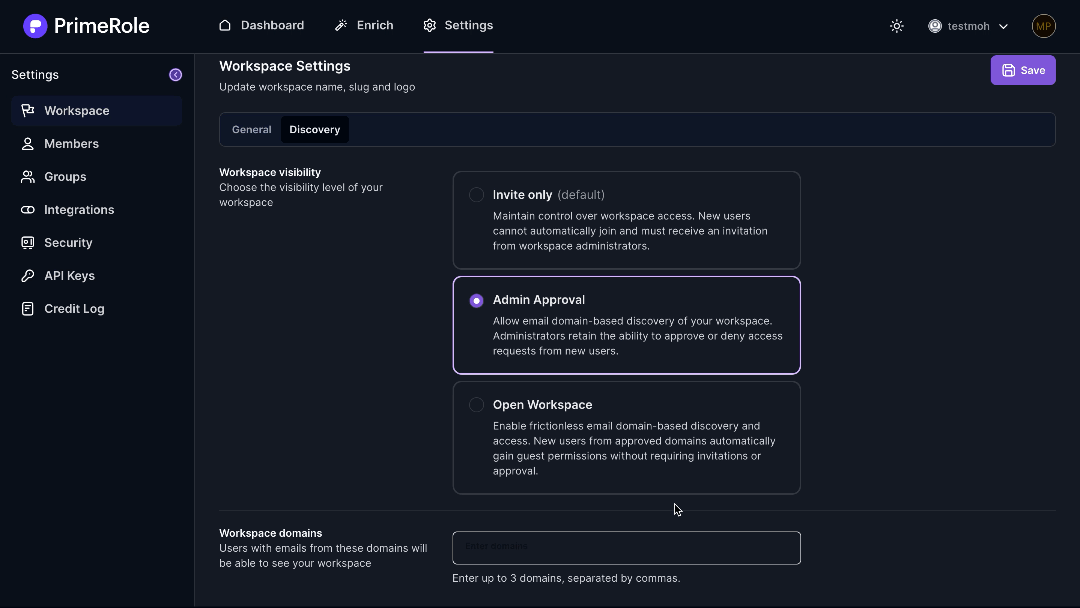This screenshot has height=608, width=1080.
Task: Click the floppy disk icon in Save
Action: (1008, 70)
